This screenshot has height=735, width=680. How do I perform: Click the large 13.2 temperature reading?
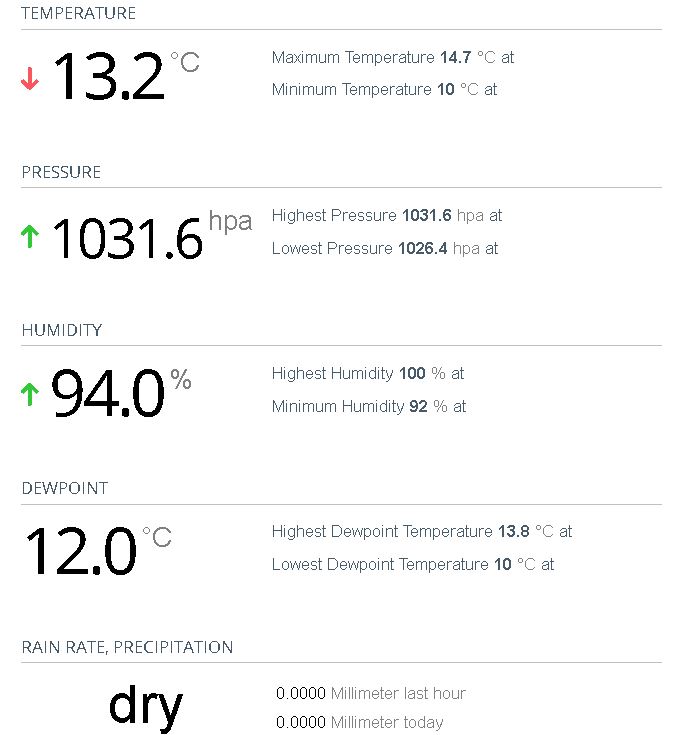pyautogui.click(x=108, y=77)
